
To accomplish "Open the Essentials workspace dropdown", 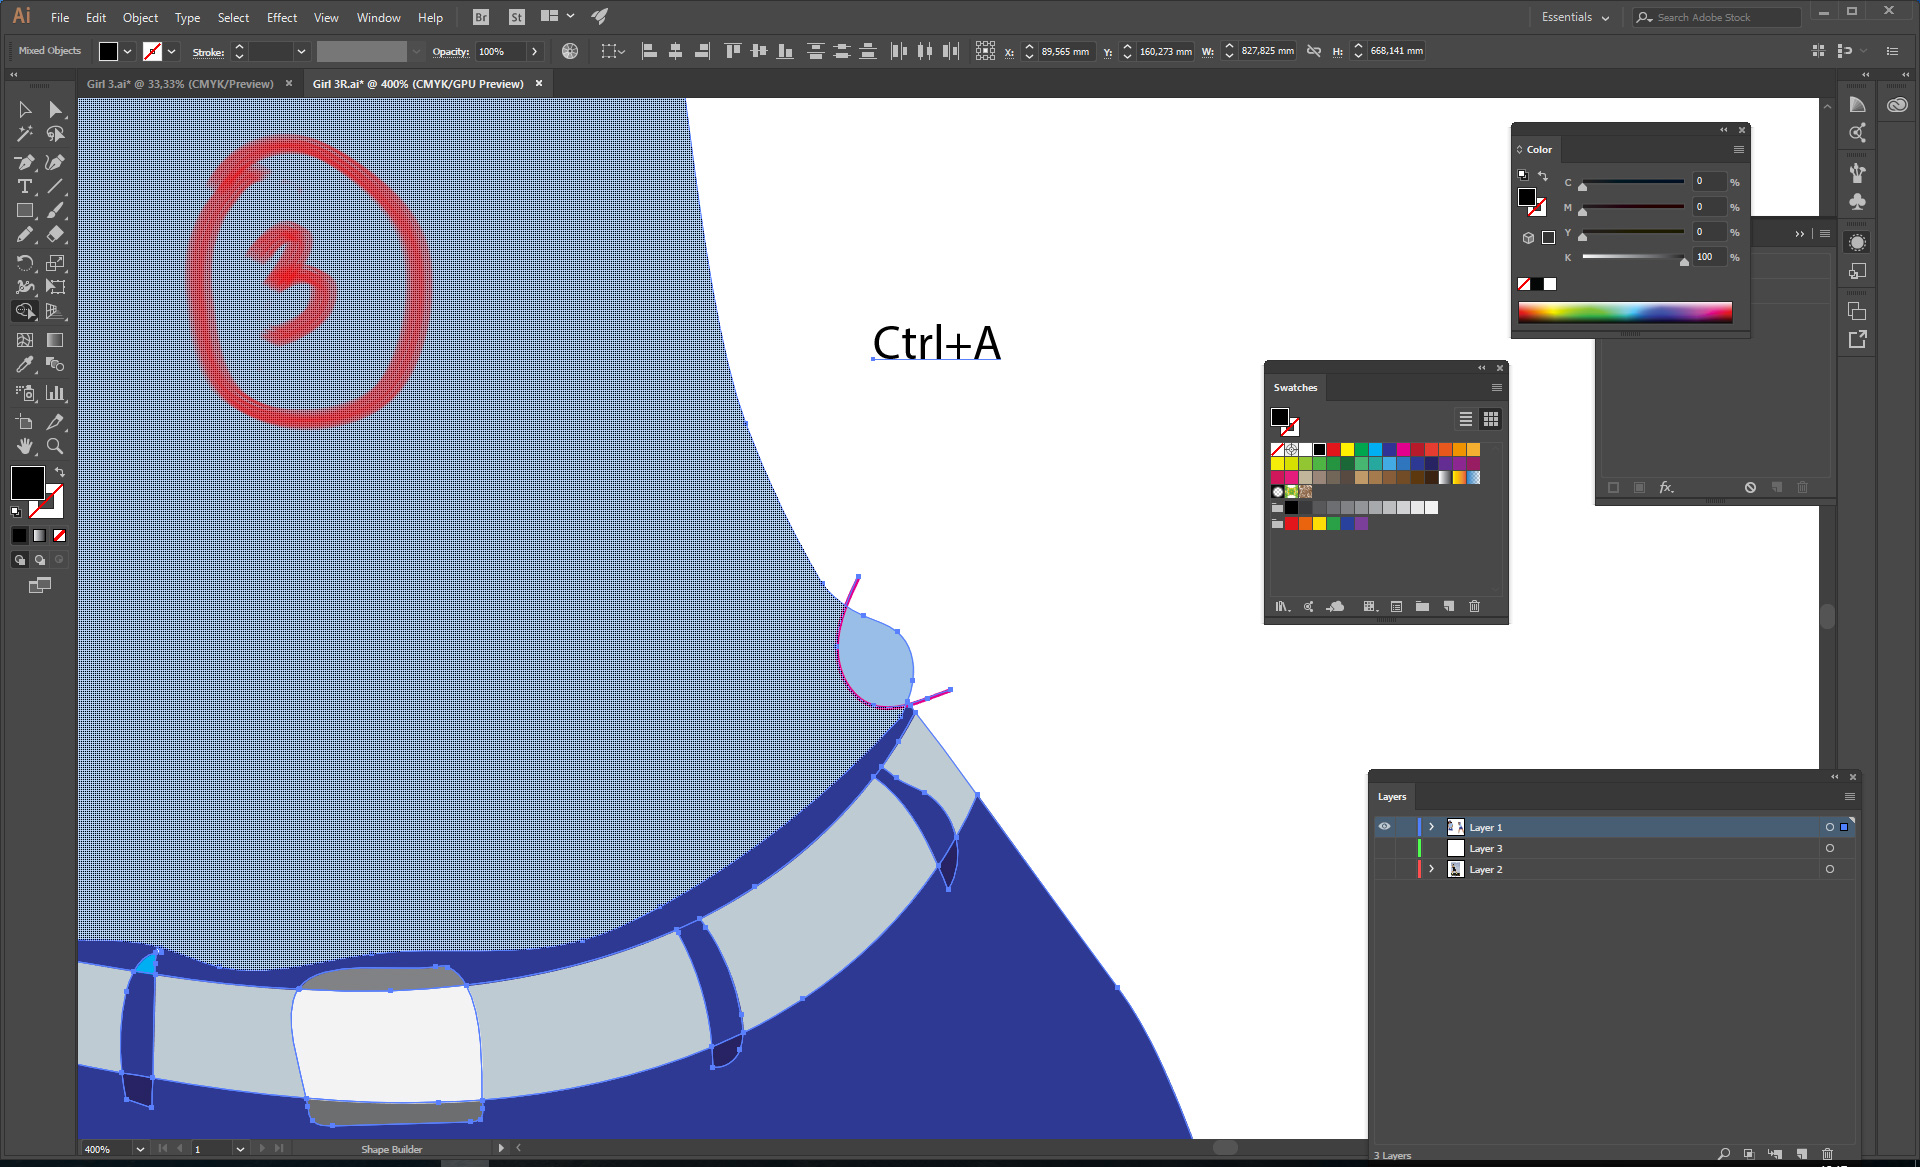I will (1575, 17).
